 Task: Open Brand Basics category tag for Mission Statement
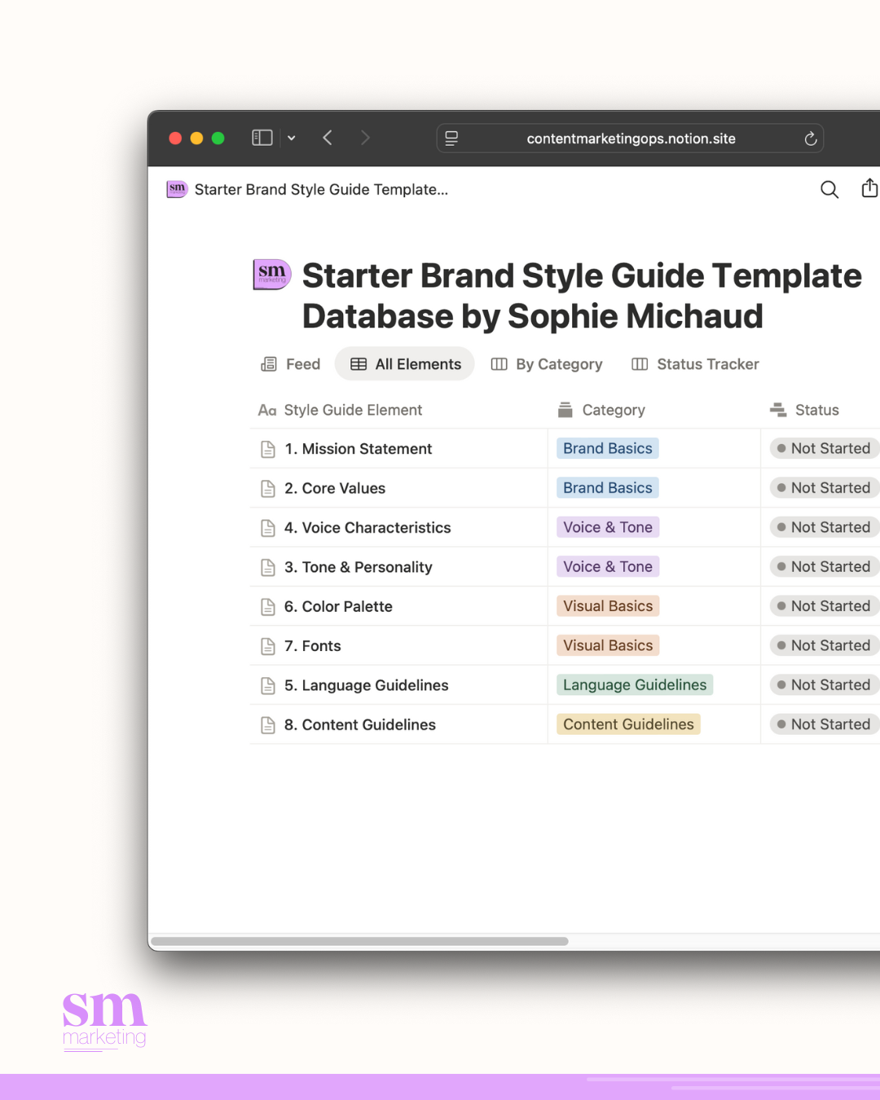point(607,449)
